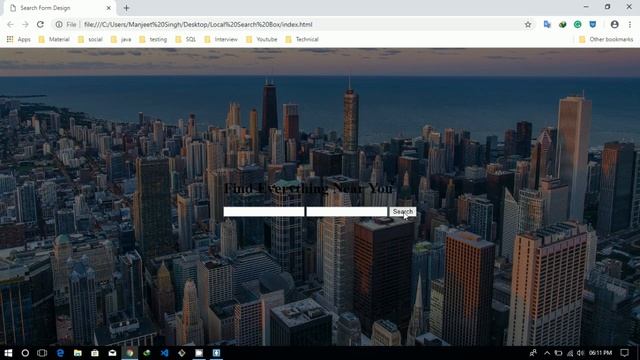Screen dimensions: 640x360
Task: Click the second search input field
Action: [x=347, y=211]
